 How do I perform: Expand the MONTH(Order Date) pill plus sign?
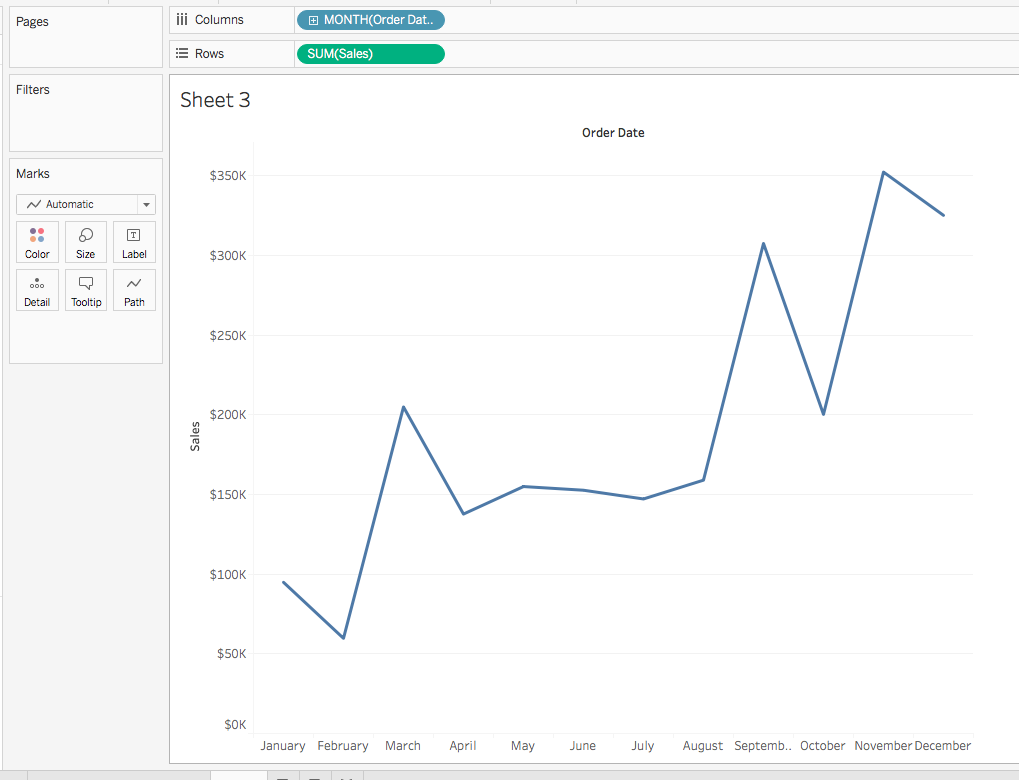[x=314, y=20]
